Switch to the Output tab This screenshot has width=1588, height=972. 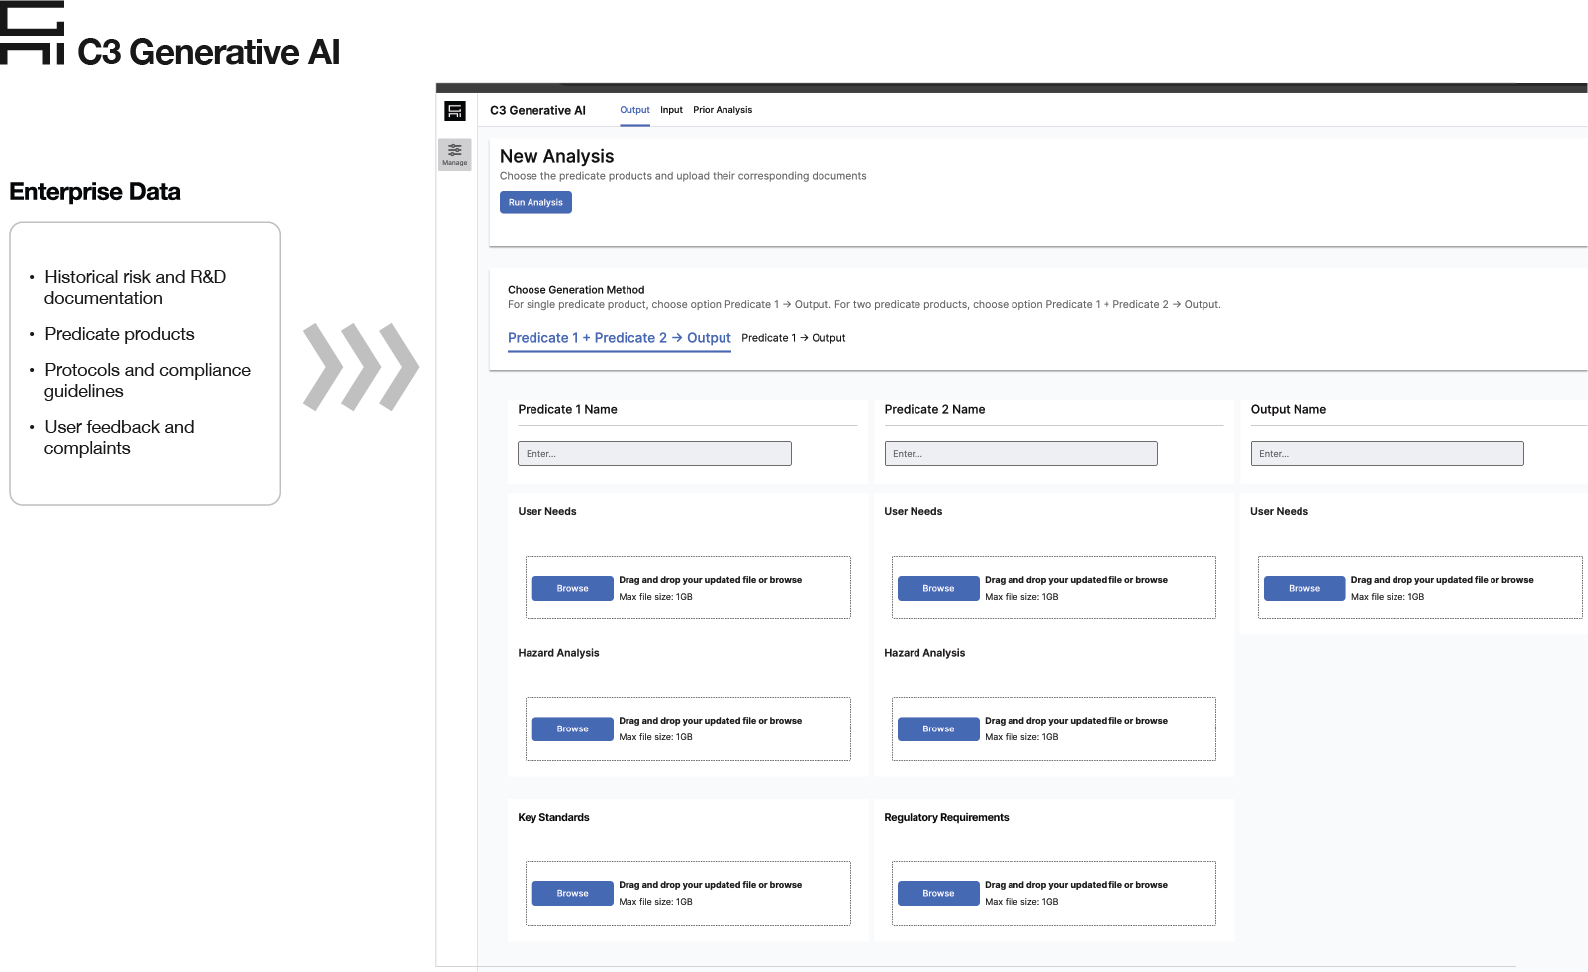tap(635, 110)
